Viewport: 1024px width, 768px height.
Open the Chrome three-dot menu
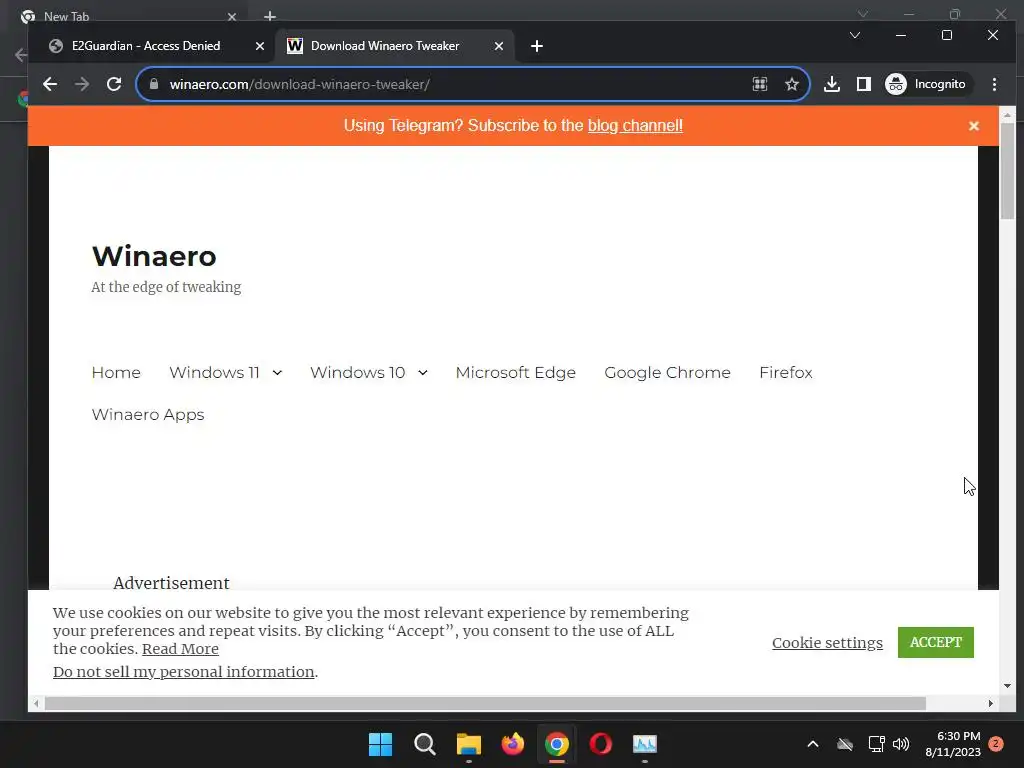coord(994,84)
